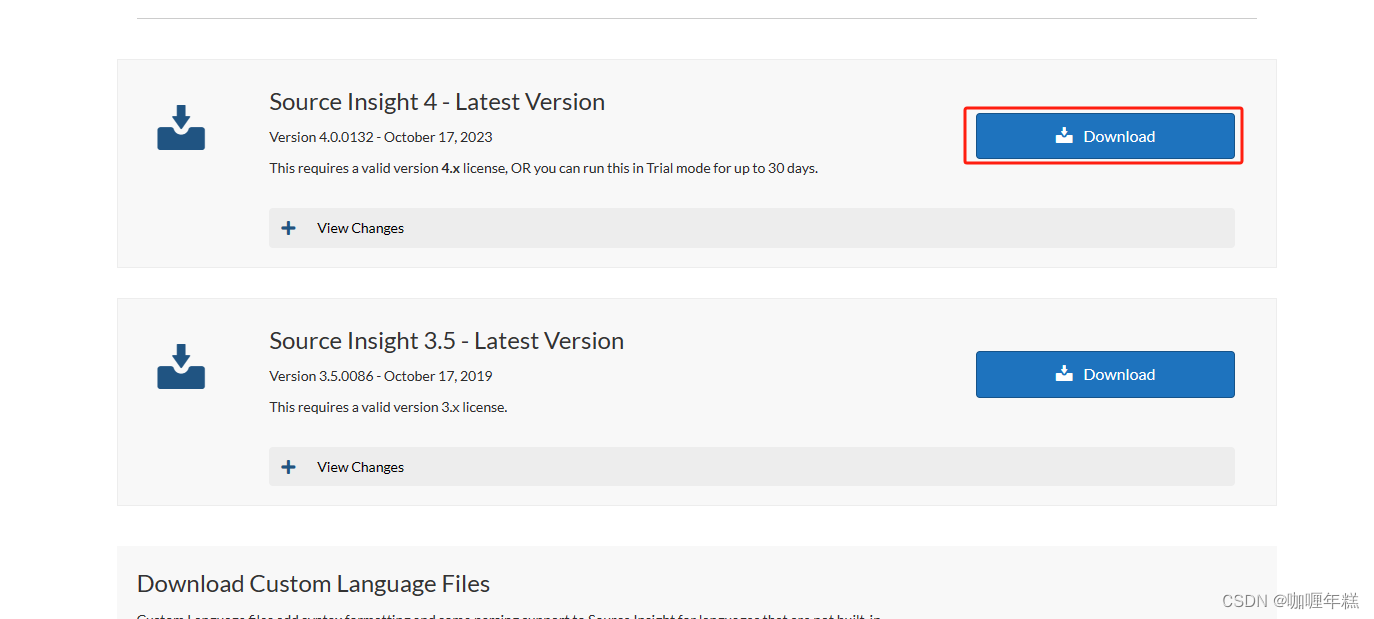Click 'This requires a valid version 3.x license'
This screenshot has height=619, width=1374.
point(388,407)
